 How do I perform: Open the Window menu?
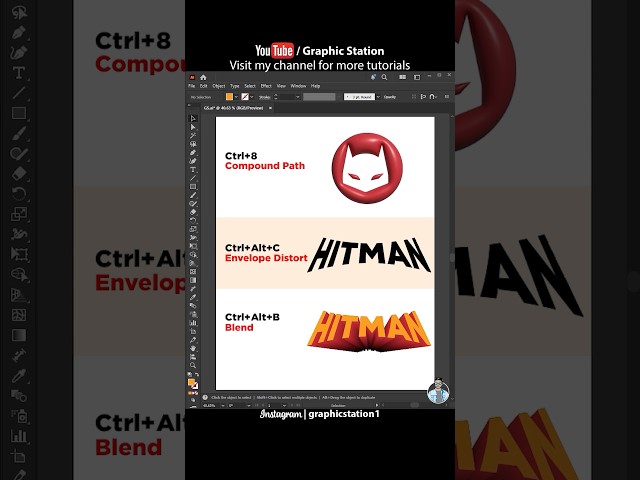point(298,86)
